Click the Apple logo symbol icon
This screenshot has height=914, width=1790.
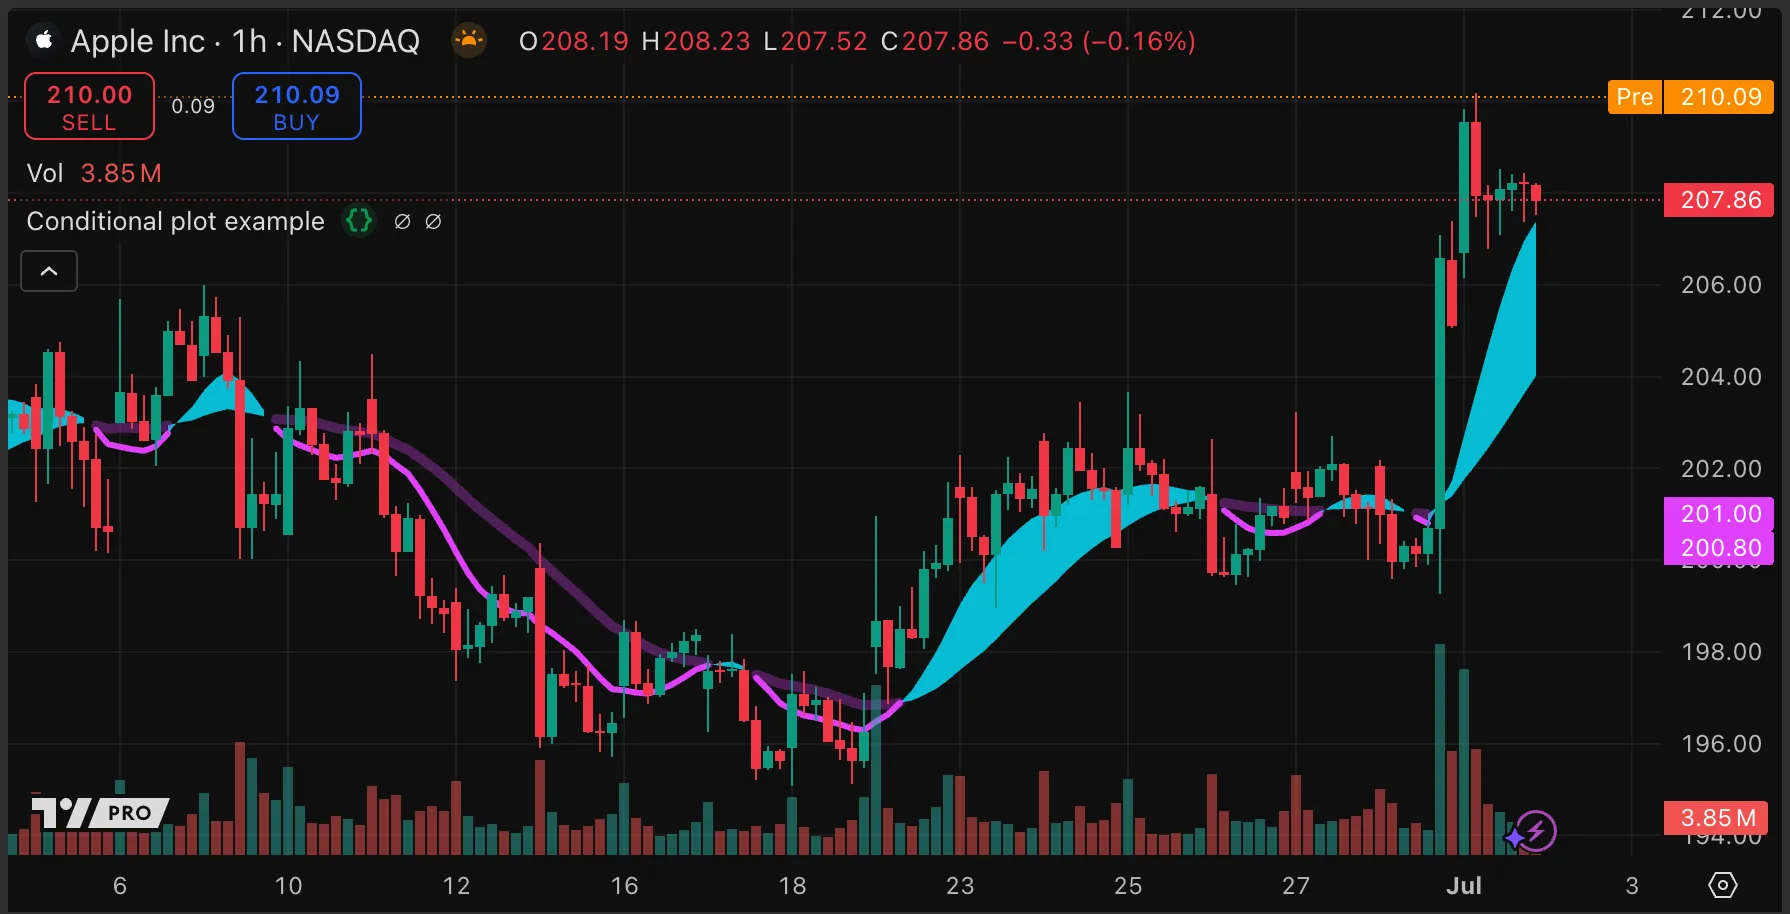(43, 41)
